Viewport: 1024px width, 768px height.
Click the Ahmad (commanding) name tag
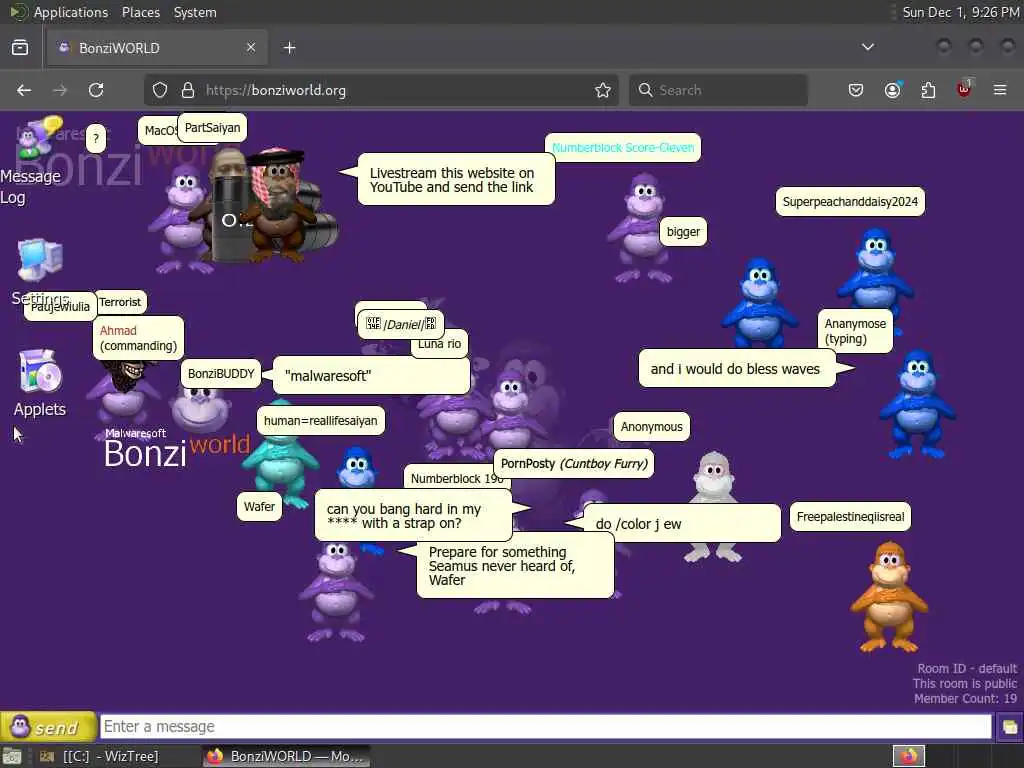pyautogui.click(x=138, y=338)
